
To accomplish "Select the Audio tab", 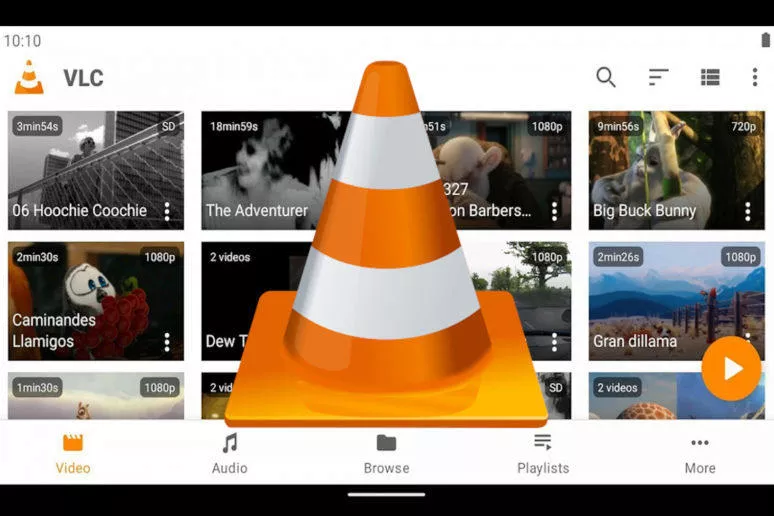I will [x=230, y=453].
